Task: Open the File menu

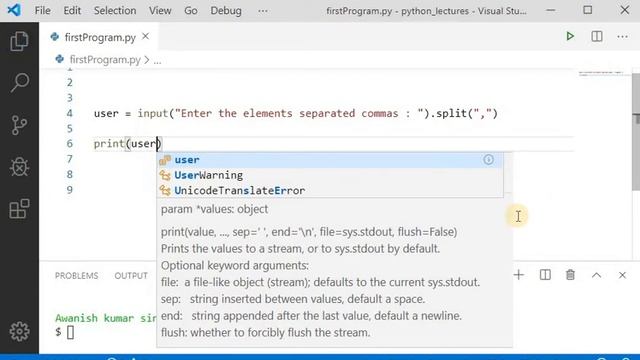Action: [42, 11]
